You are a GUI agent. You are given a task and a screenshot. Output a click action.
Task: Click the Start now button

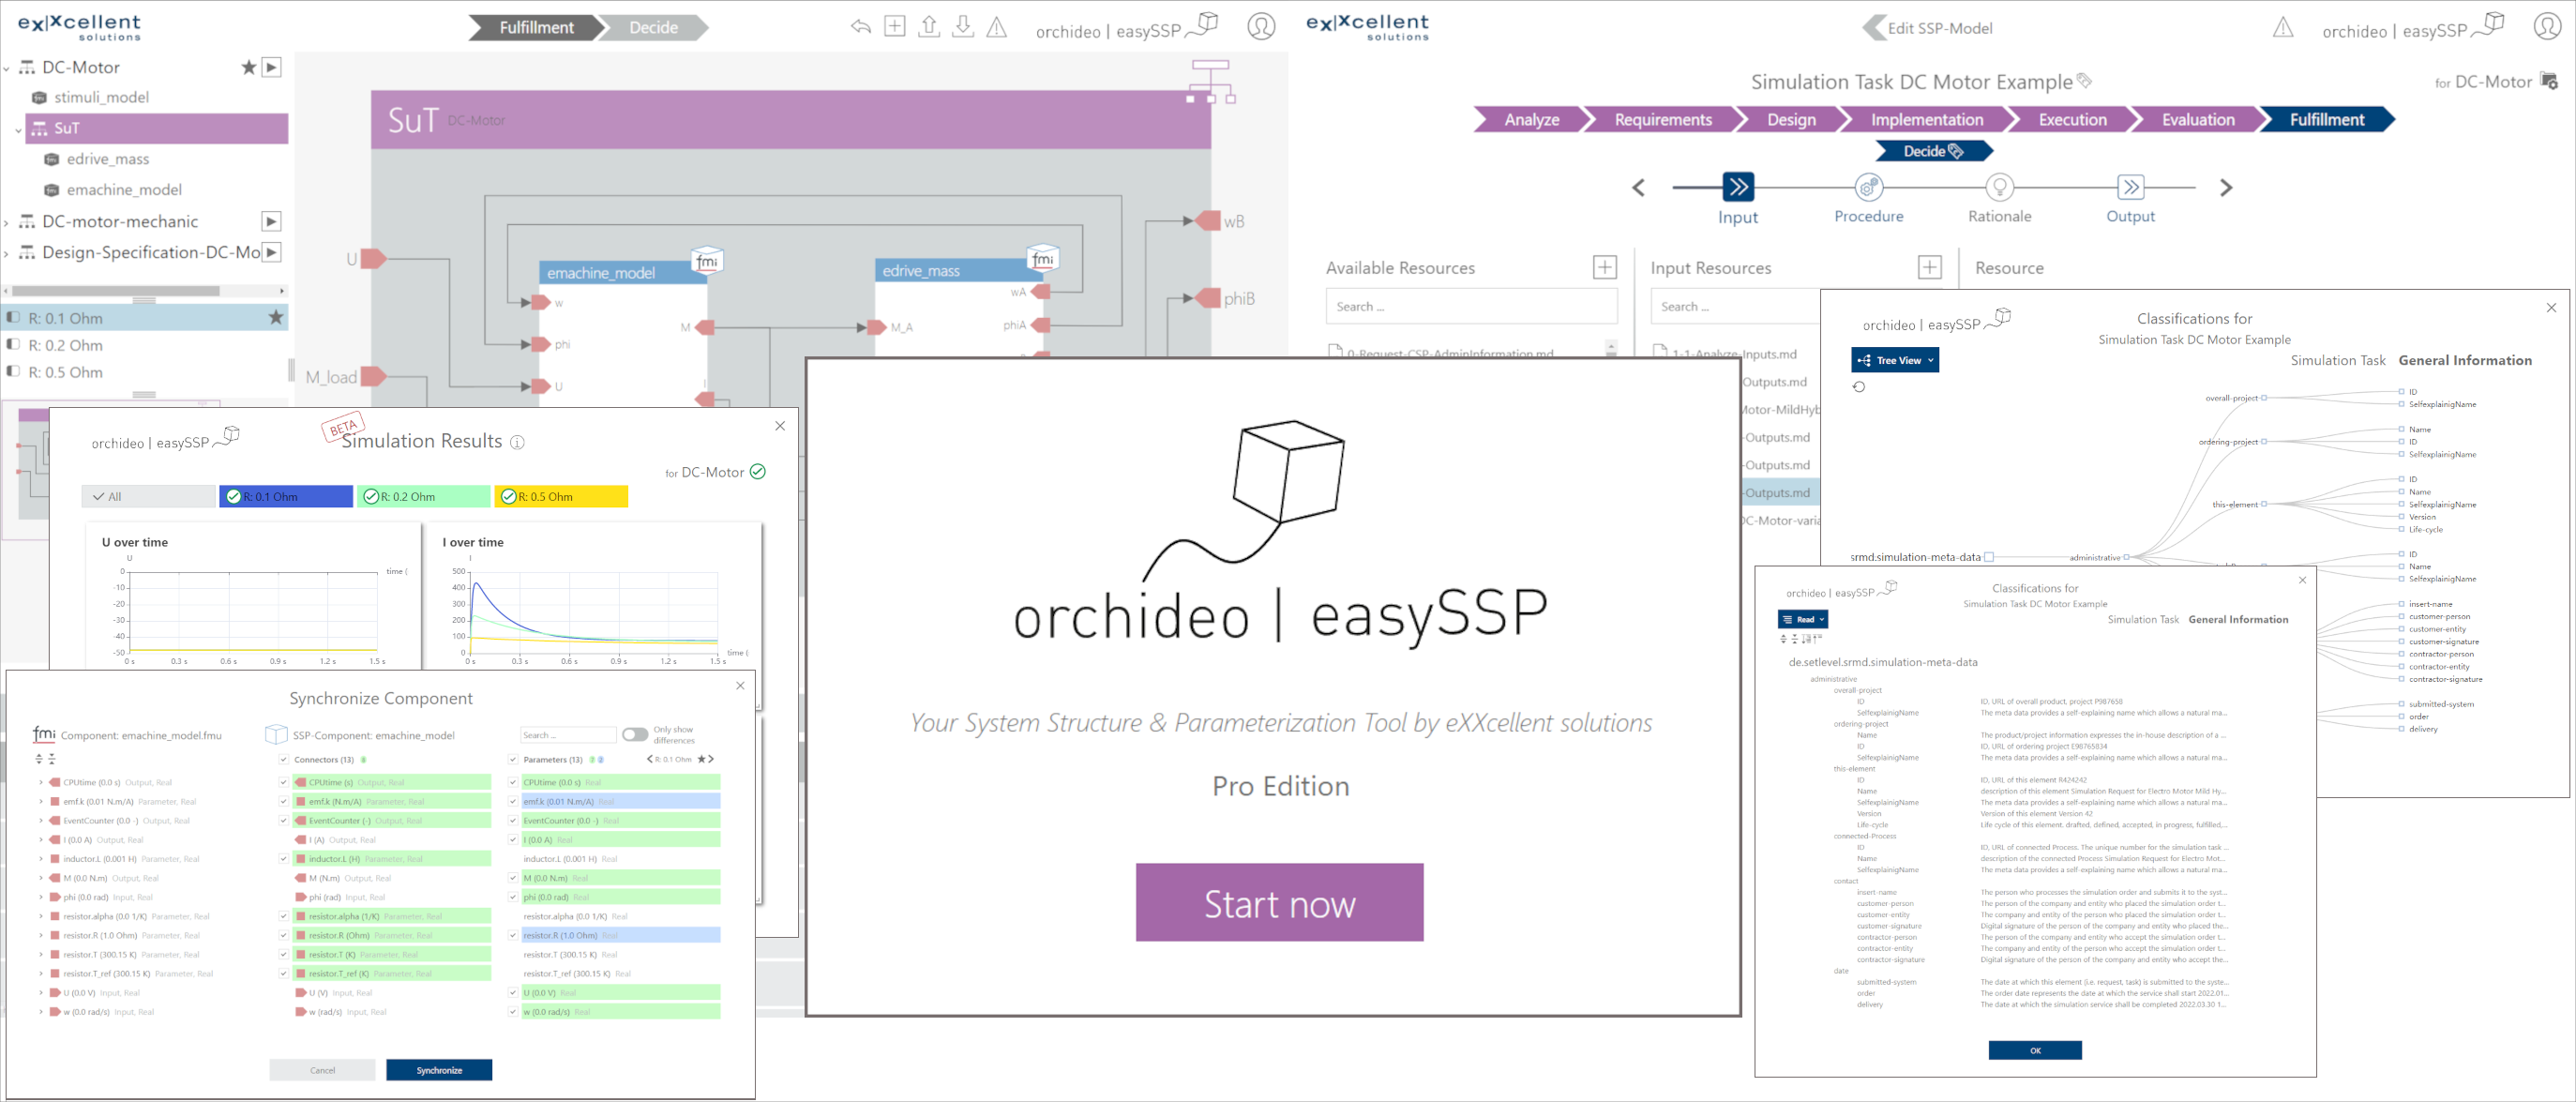[1279, 902]
